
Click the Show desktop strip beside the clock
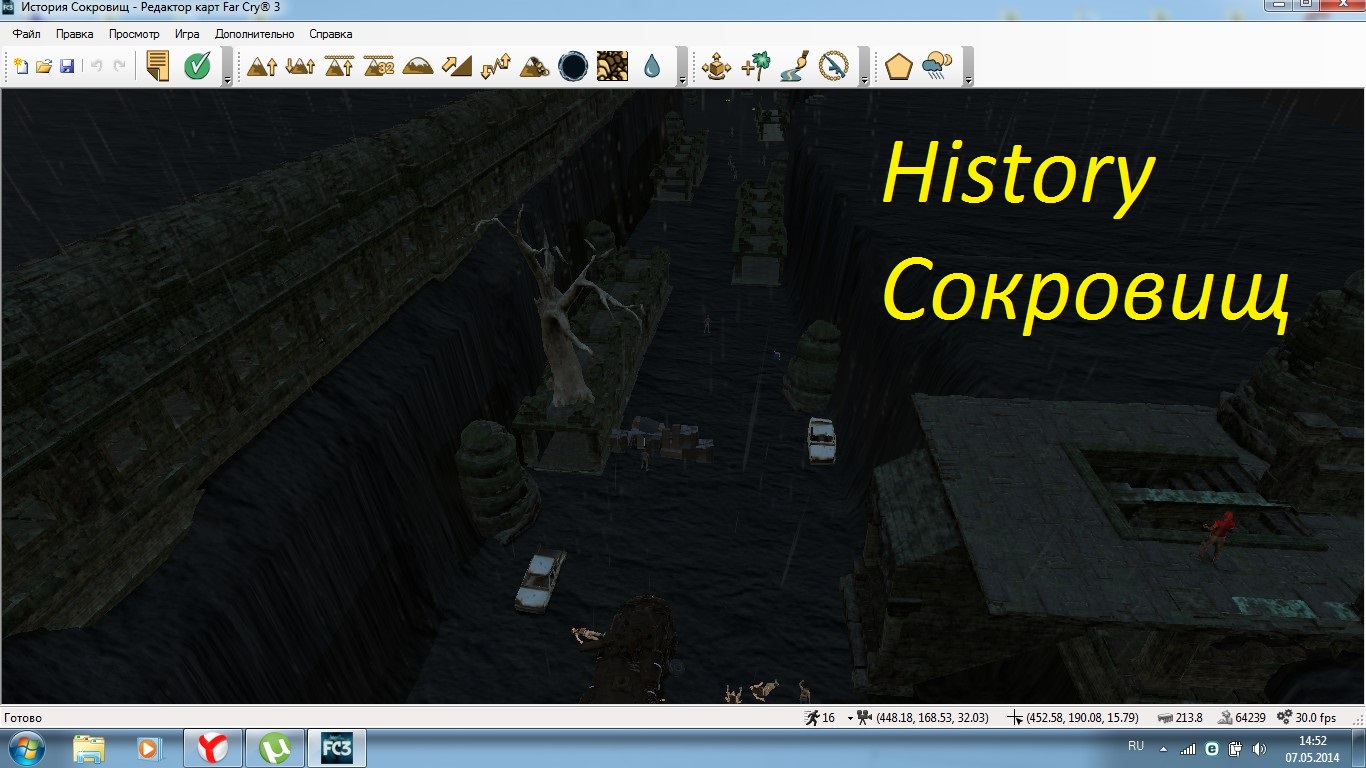point(1359,748)
